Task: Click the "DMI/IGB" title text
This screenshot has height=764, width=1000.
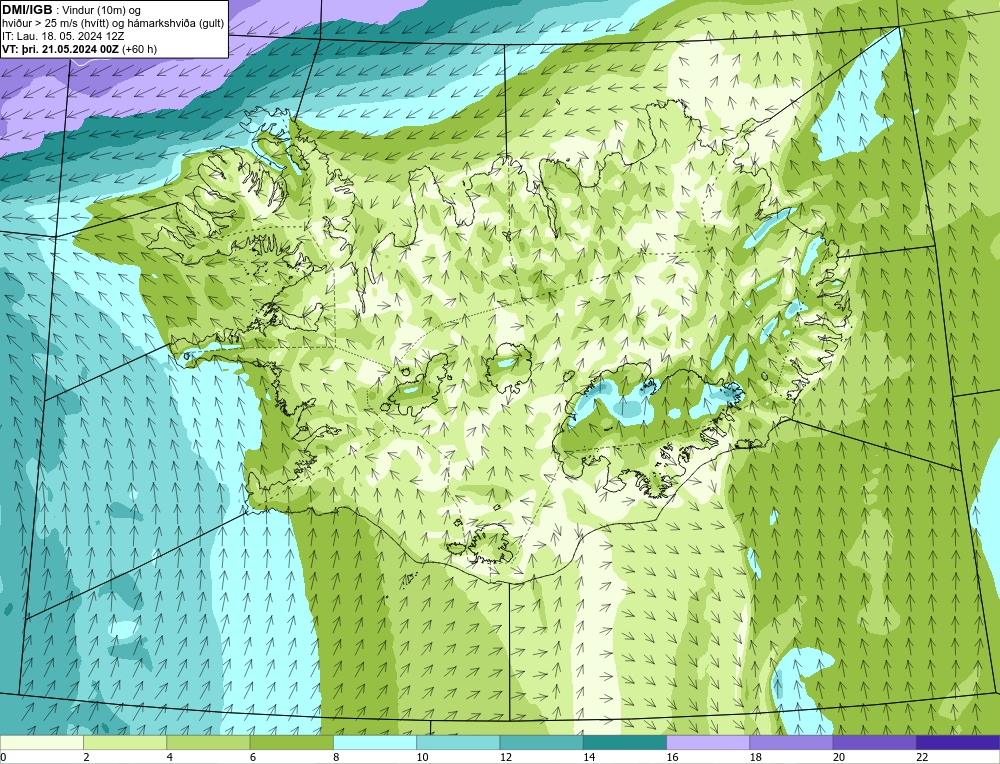Action: tap(27, 10)
